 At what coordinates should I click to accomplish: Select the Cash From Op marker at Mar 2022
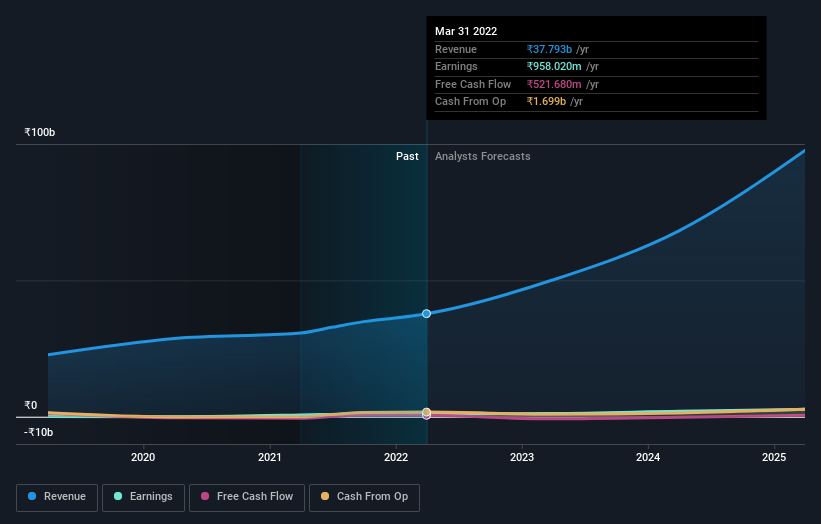pyautogui.click(x=426, y=412)
